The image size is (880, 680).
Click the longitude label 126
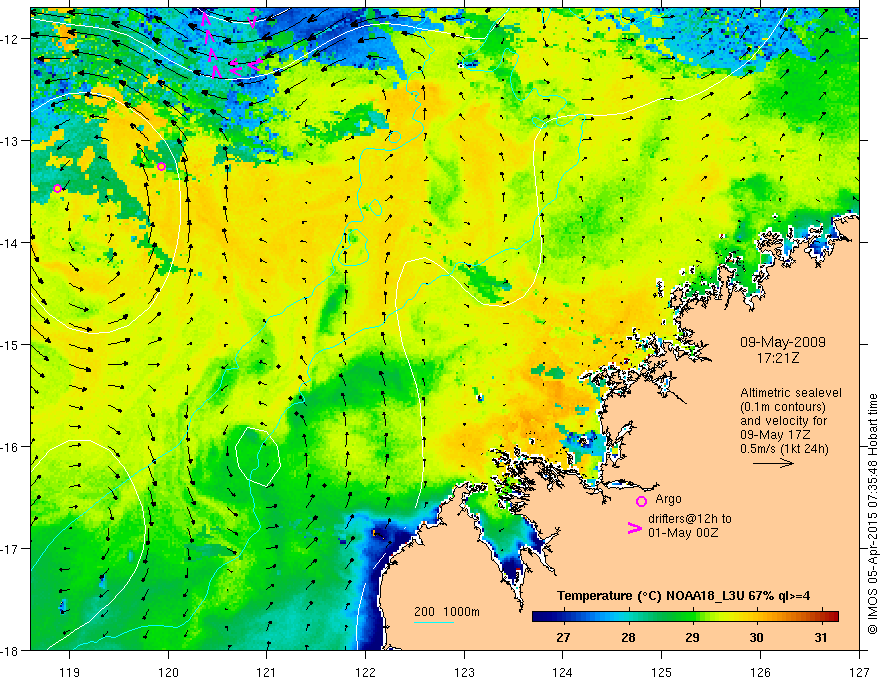(760, 673)
